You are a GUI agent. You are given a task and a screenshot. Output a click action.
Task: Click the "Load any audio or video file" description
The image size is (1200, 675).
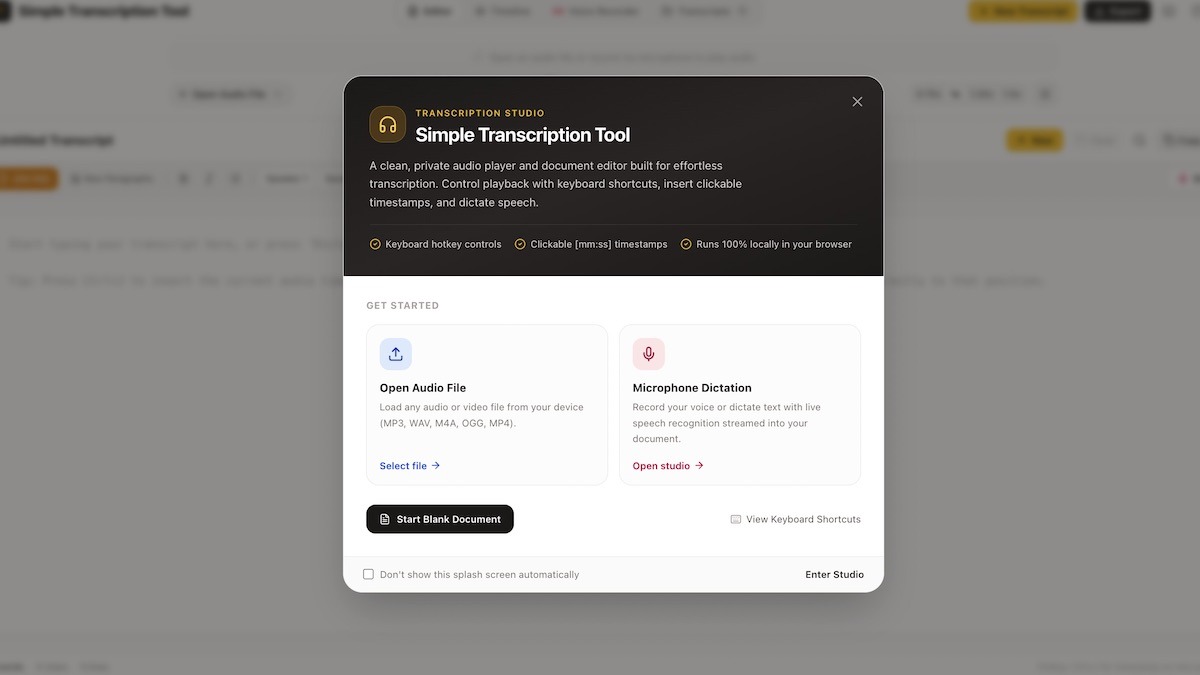tap(482, 415)
